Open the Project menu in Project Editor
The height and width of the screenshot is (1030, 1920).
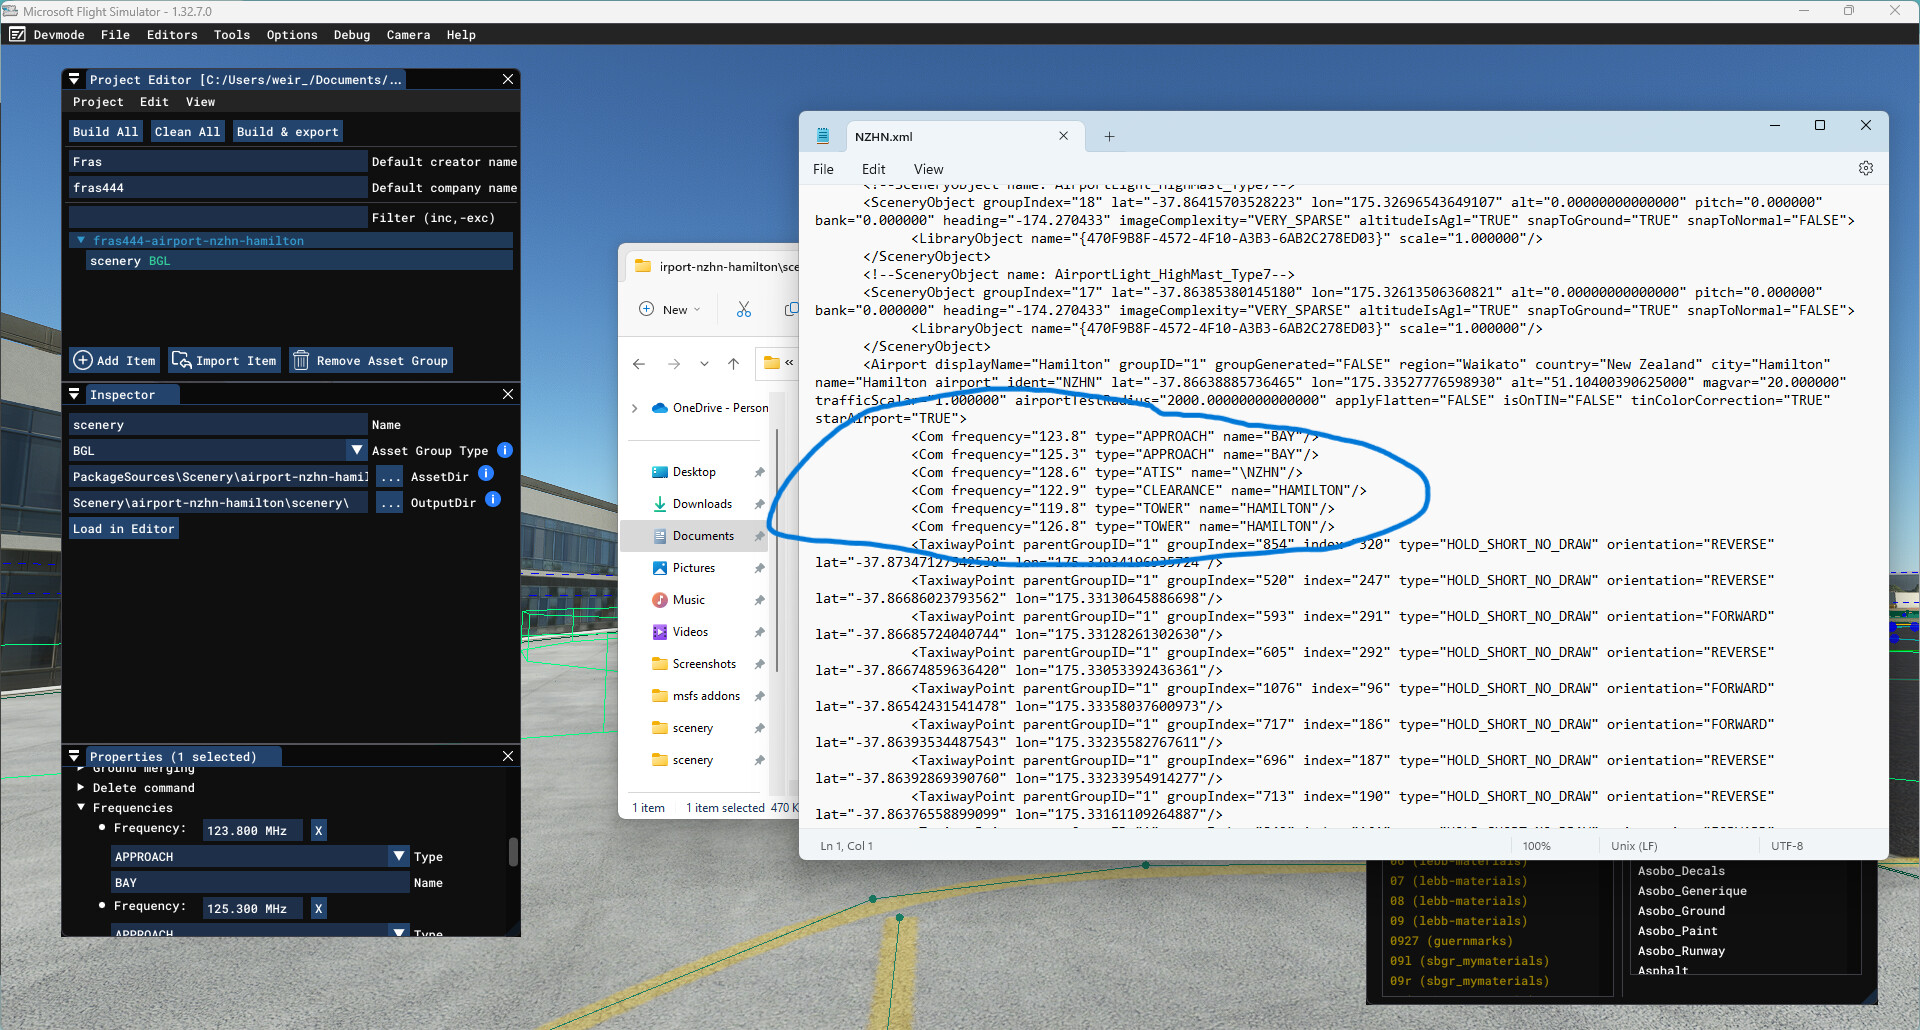[x=98, y=101]
